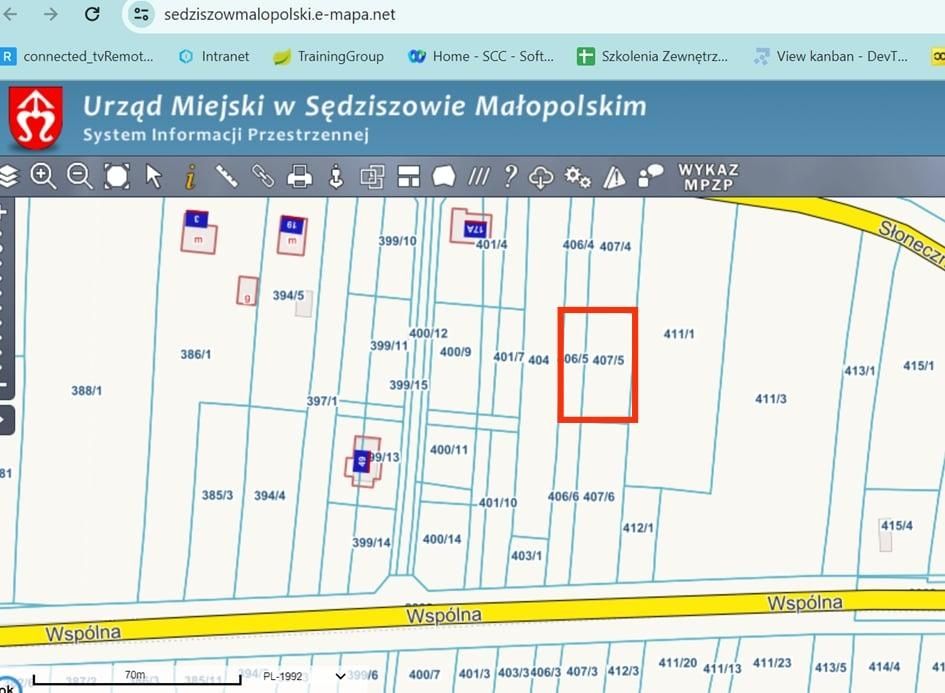The width and height of the screenshot is (945, 693).
Task: Open the speech bubble comment tool
Action: [x=443, y=177]
